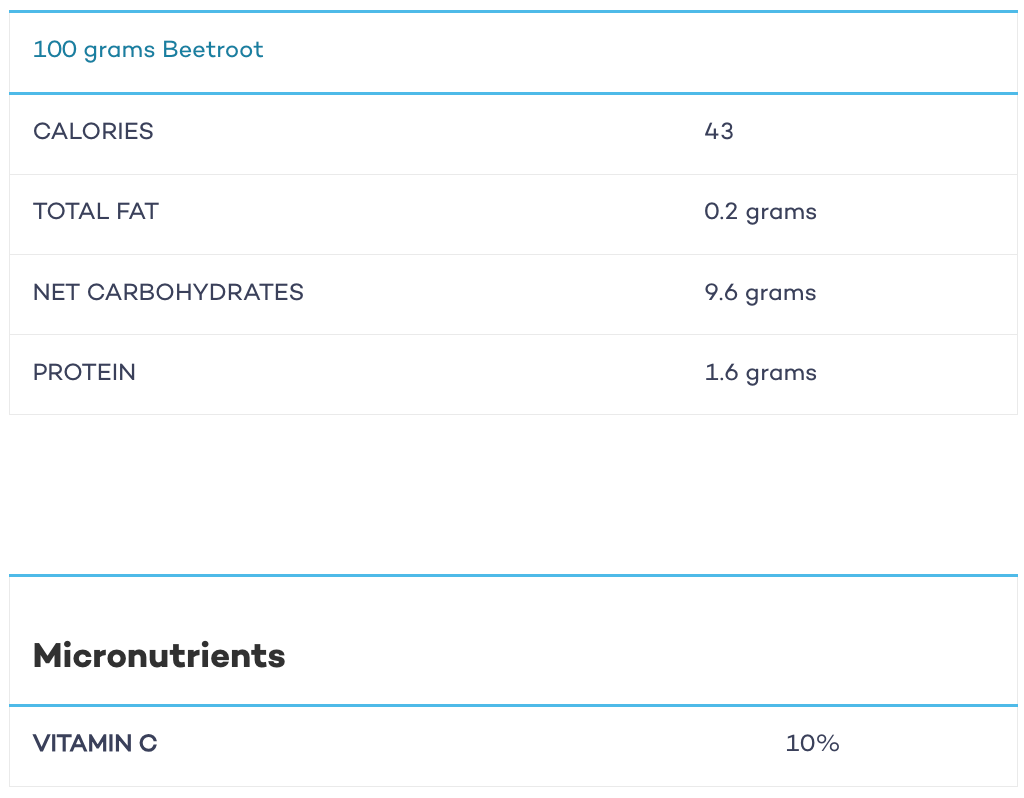This screenshot has height=798, width=1024.
Task: Click the 100 grams Beetroot header
Action: [x=148, y=50]
